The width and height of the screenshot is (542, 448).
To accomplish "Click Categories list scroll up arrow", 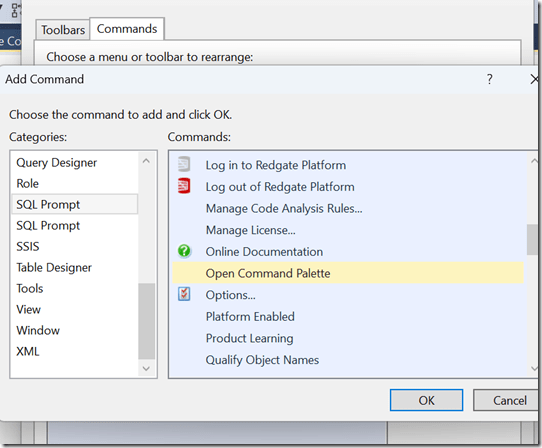I will (146, 161).
